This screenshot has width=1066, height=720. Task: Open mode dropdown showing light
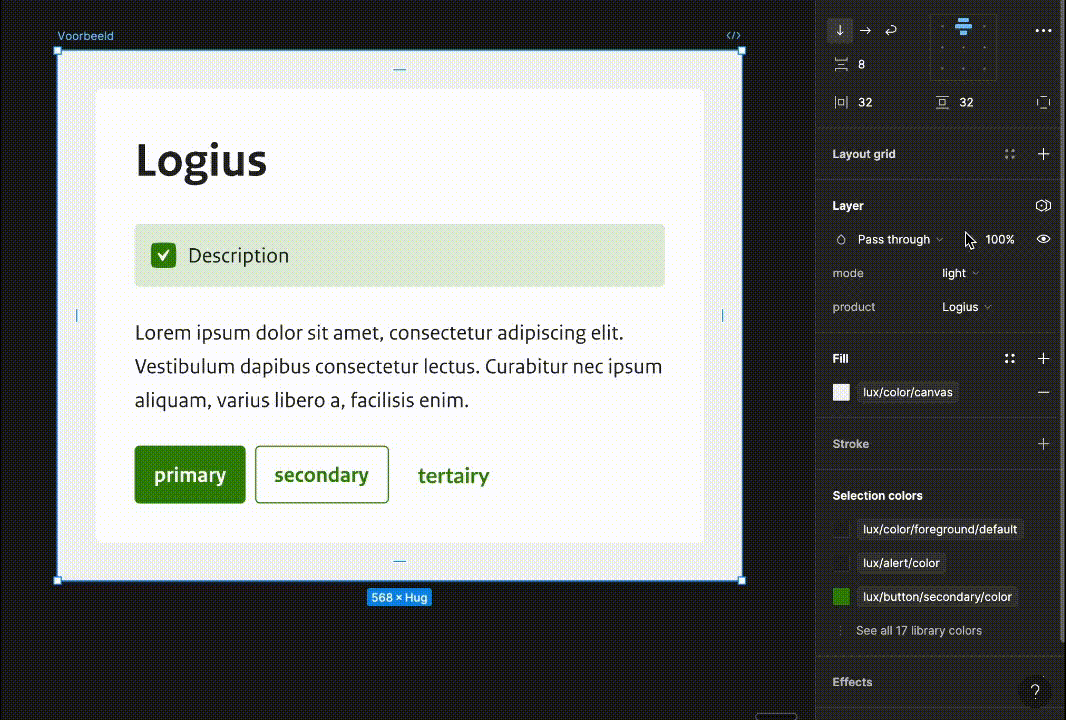[960, 273]
